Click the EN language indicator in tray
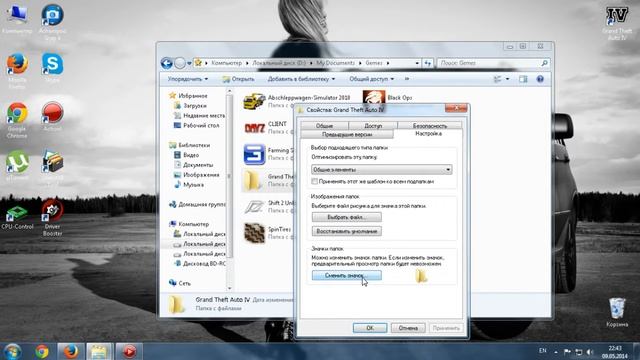The image size is (640, 360). (542, 351)
